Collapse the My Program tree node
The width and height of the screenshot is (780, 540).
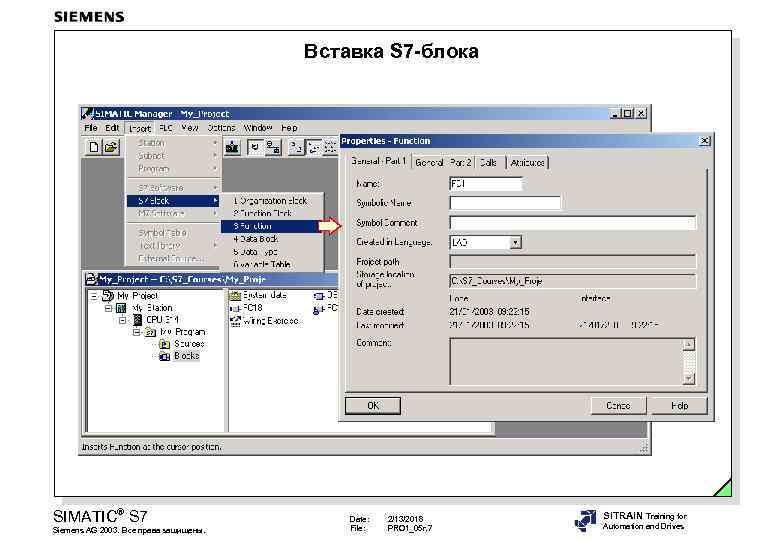(136, 332)
